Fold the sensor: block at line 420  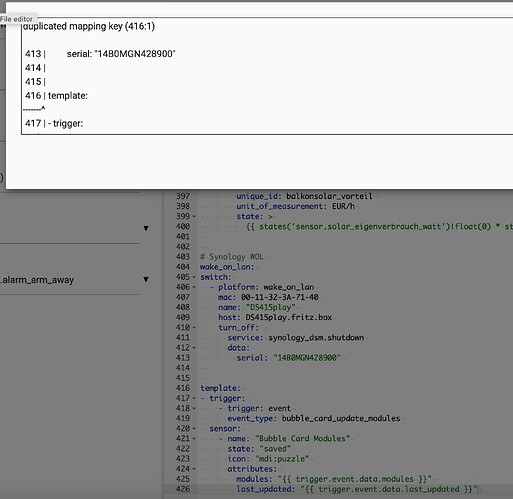pyautogui.click(x=194, y=429)
